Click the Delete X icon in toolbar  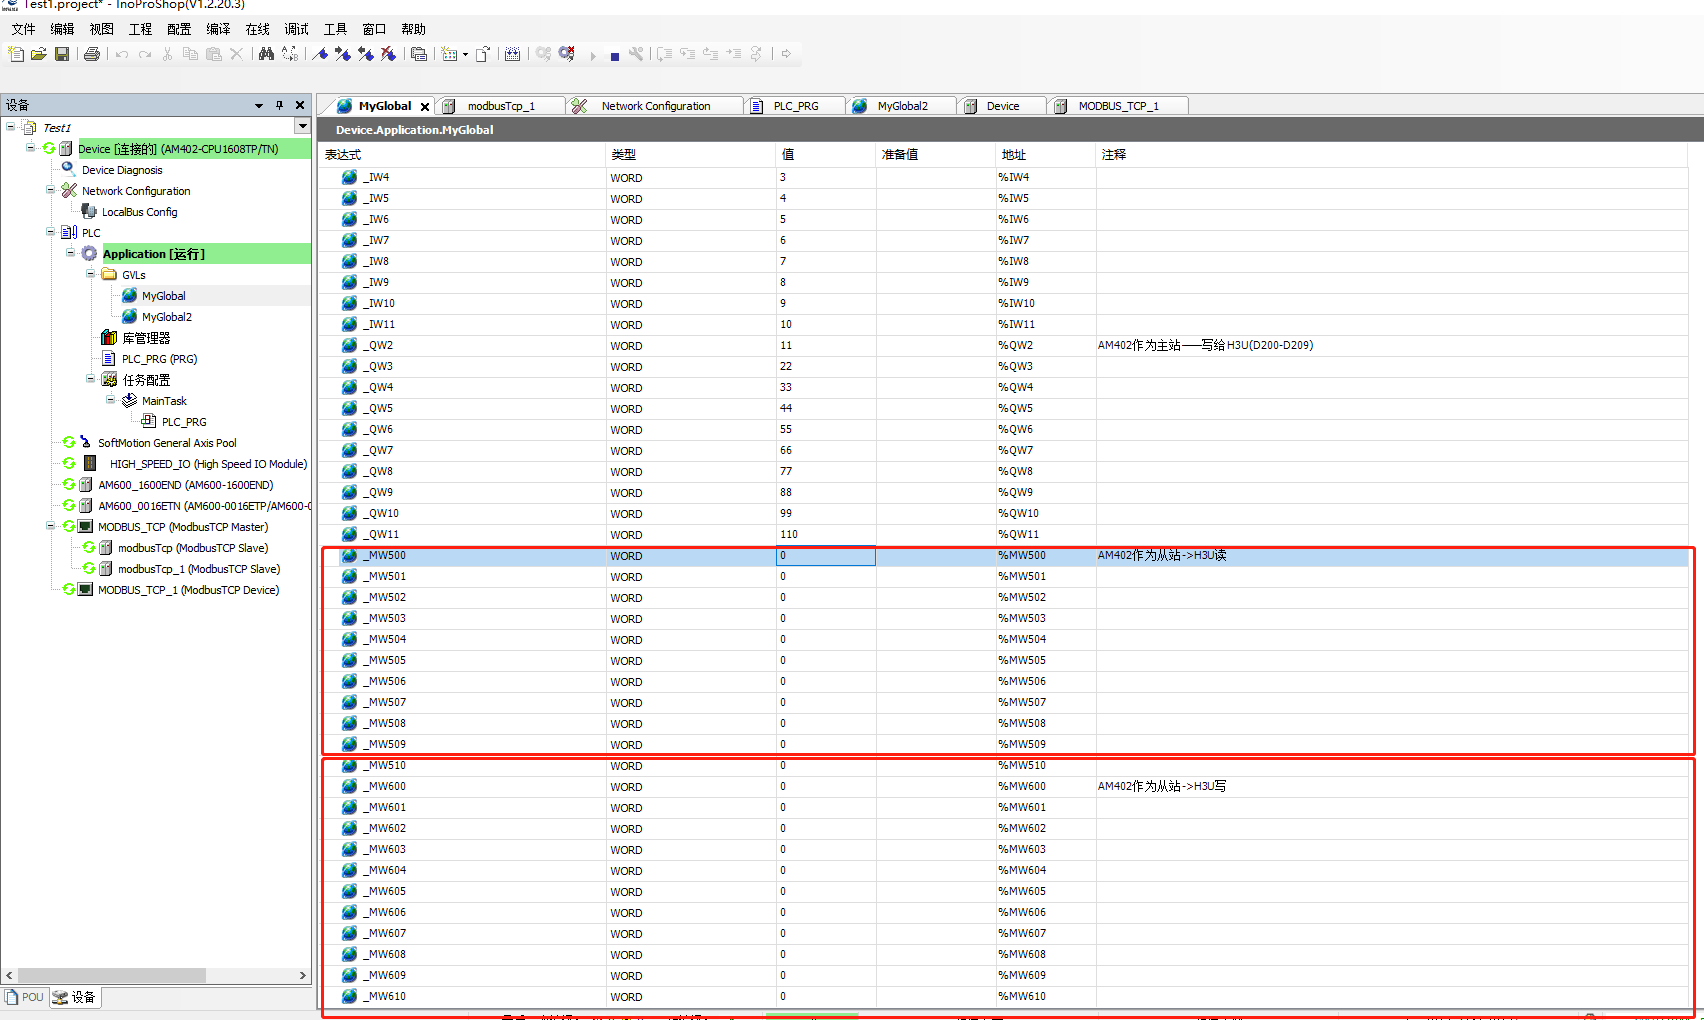[236, 54]
